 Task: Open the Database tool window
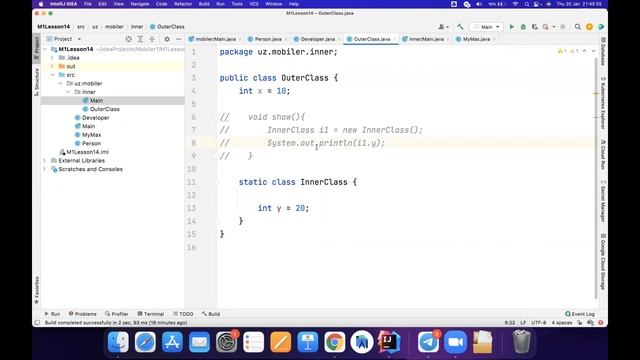pyautogui.click(x=603, y=51)
